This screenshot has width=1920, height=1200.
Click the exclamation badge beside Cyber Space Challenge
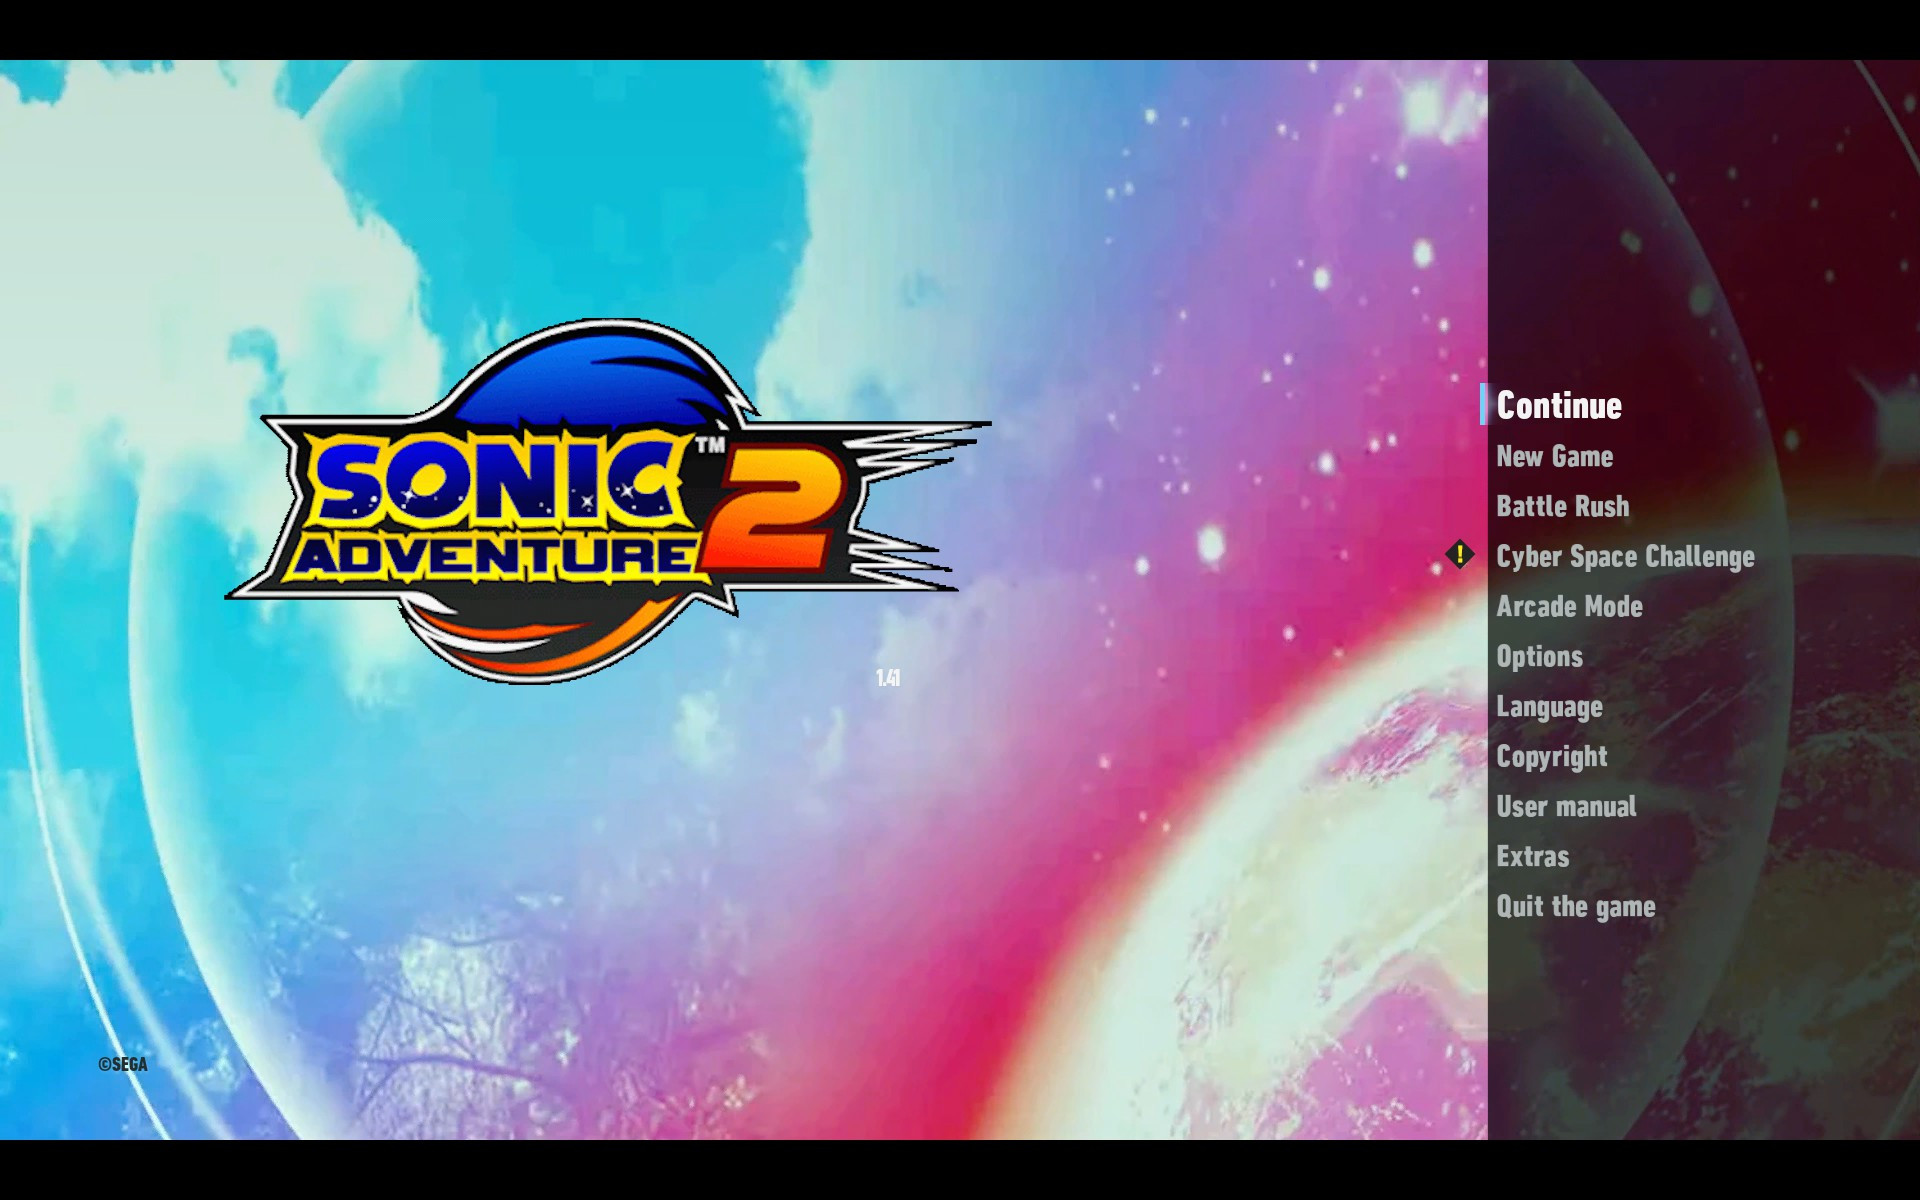pyautogui.click(x=1461, y=556)
